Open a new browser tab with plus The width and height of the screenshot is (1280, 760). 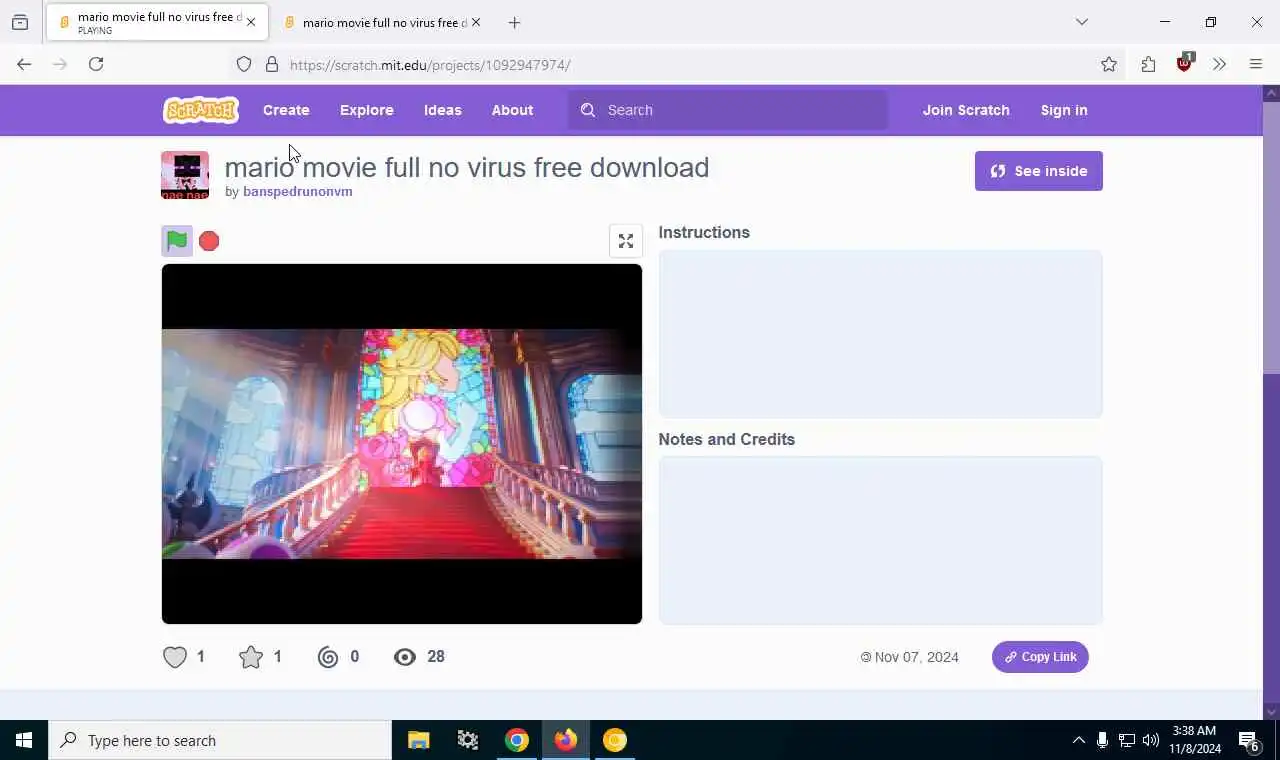[514, 22]
